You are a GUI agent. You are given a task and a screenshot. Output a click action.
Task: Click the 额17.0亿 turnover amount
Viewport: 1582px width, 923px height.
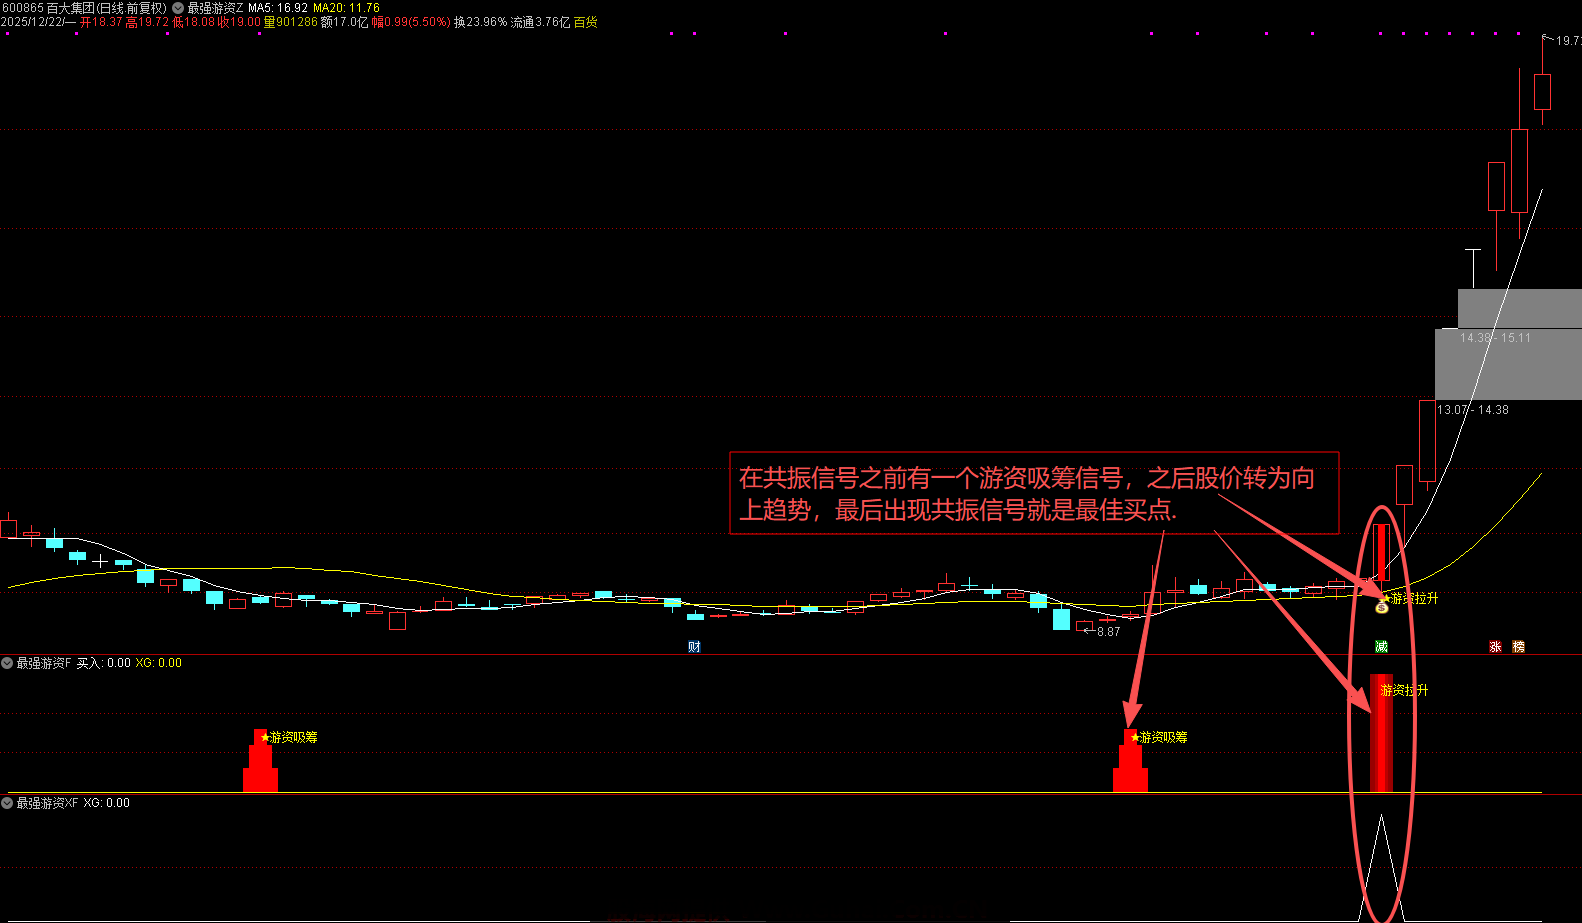pos(344,22)
